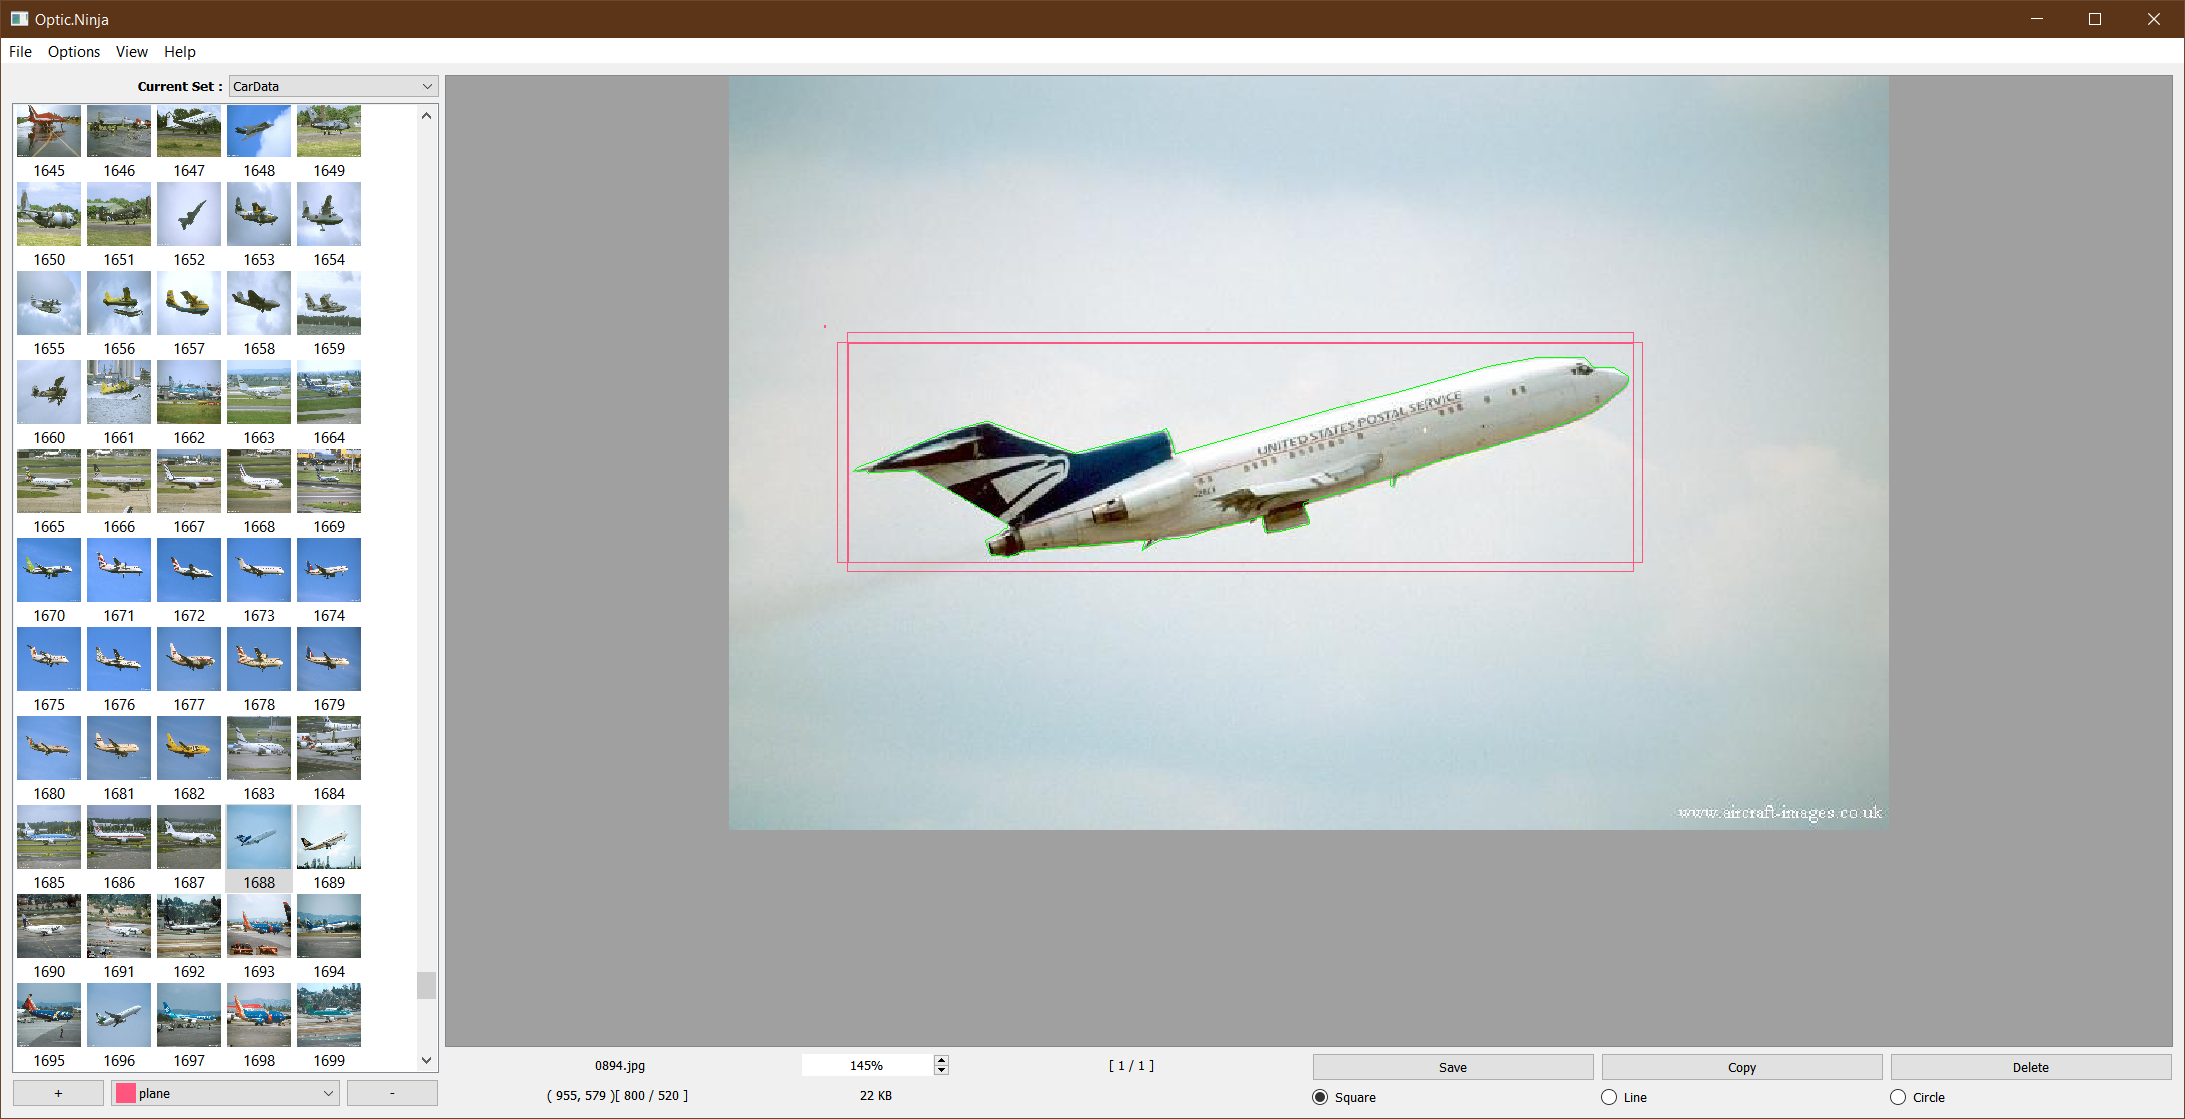Select thumbnail 1693
Screen dimensions: 2185x1119
click(x=259, y=926)
